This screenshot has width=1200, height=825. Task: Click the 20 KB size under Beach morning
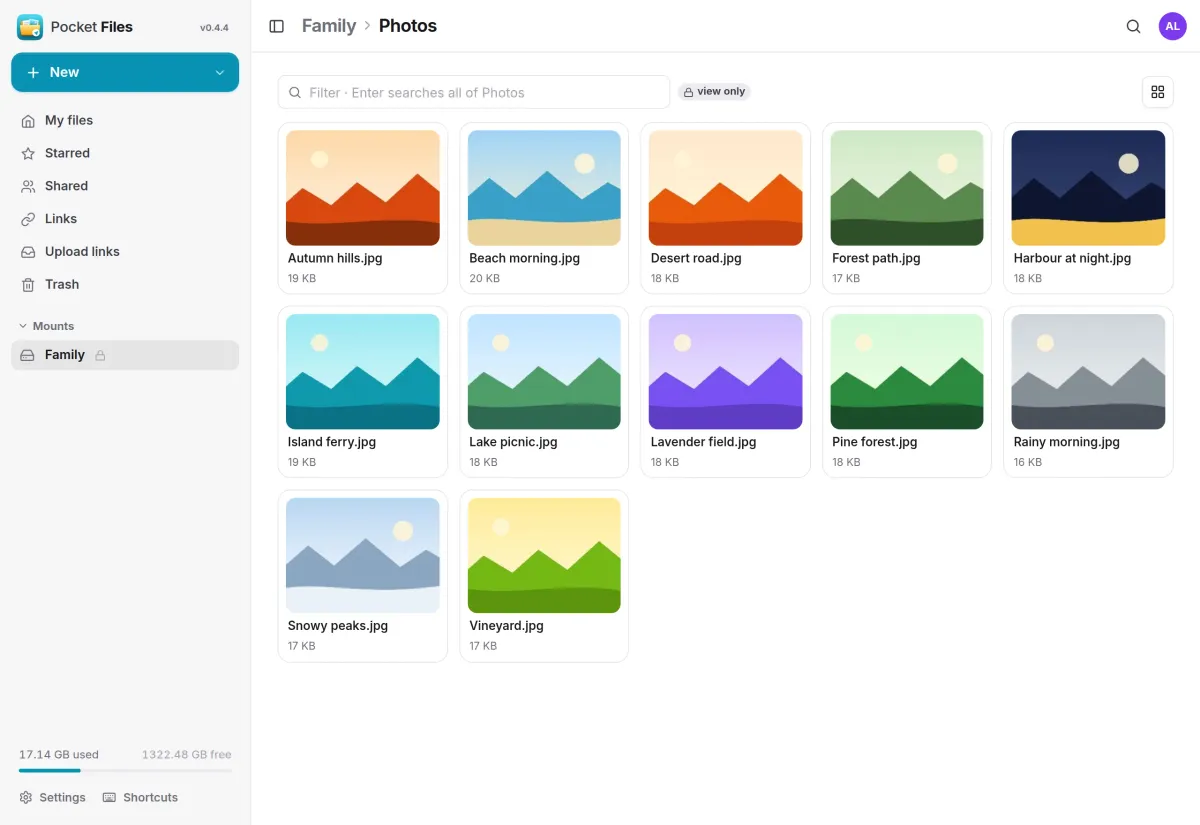[x=484, y=279]
